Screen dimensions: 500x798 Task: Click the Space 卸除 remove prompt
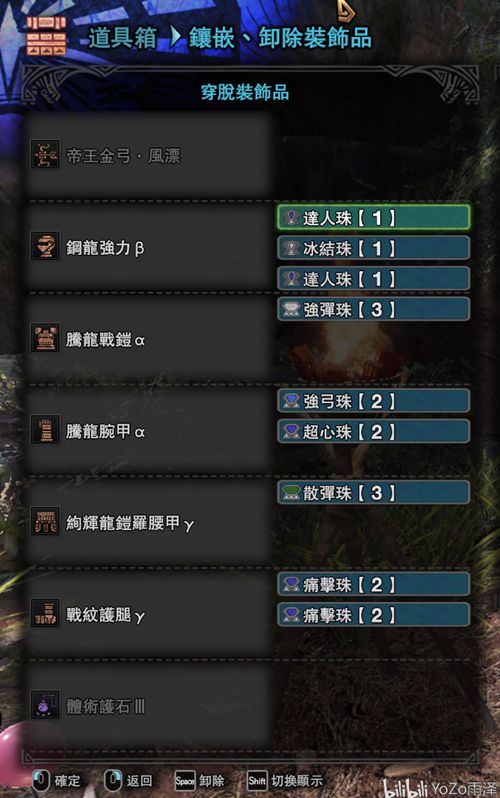(200, 781)
